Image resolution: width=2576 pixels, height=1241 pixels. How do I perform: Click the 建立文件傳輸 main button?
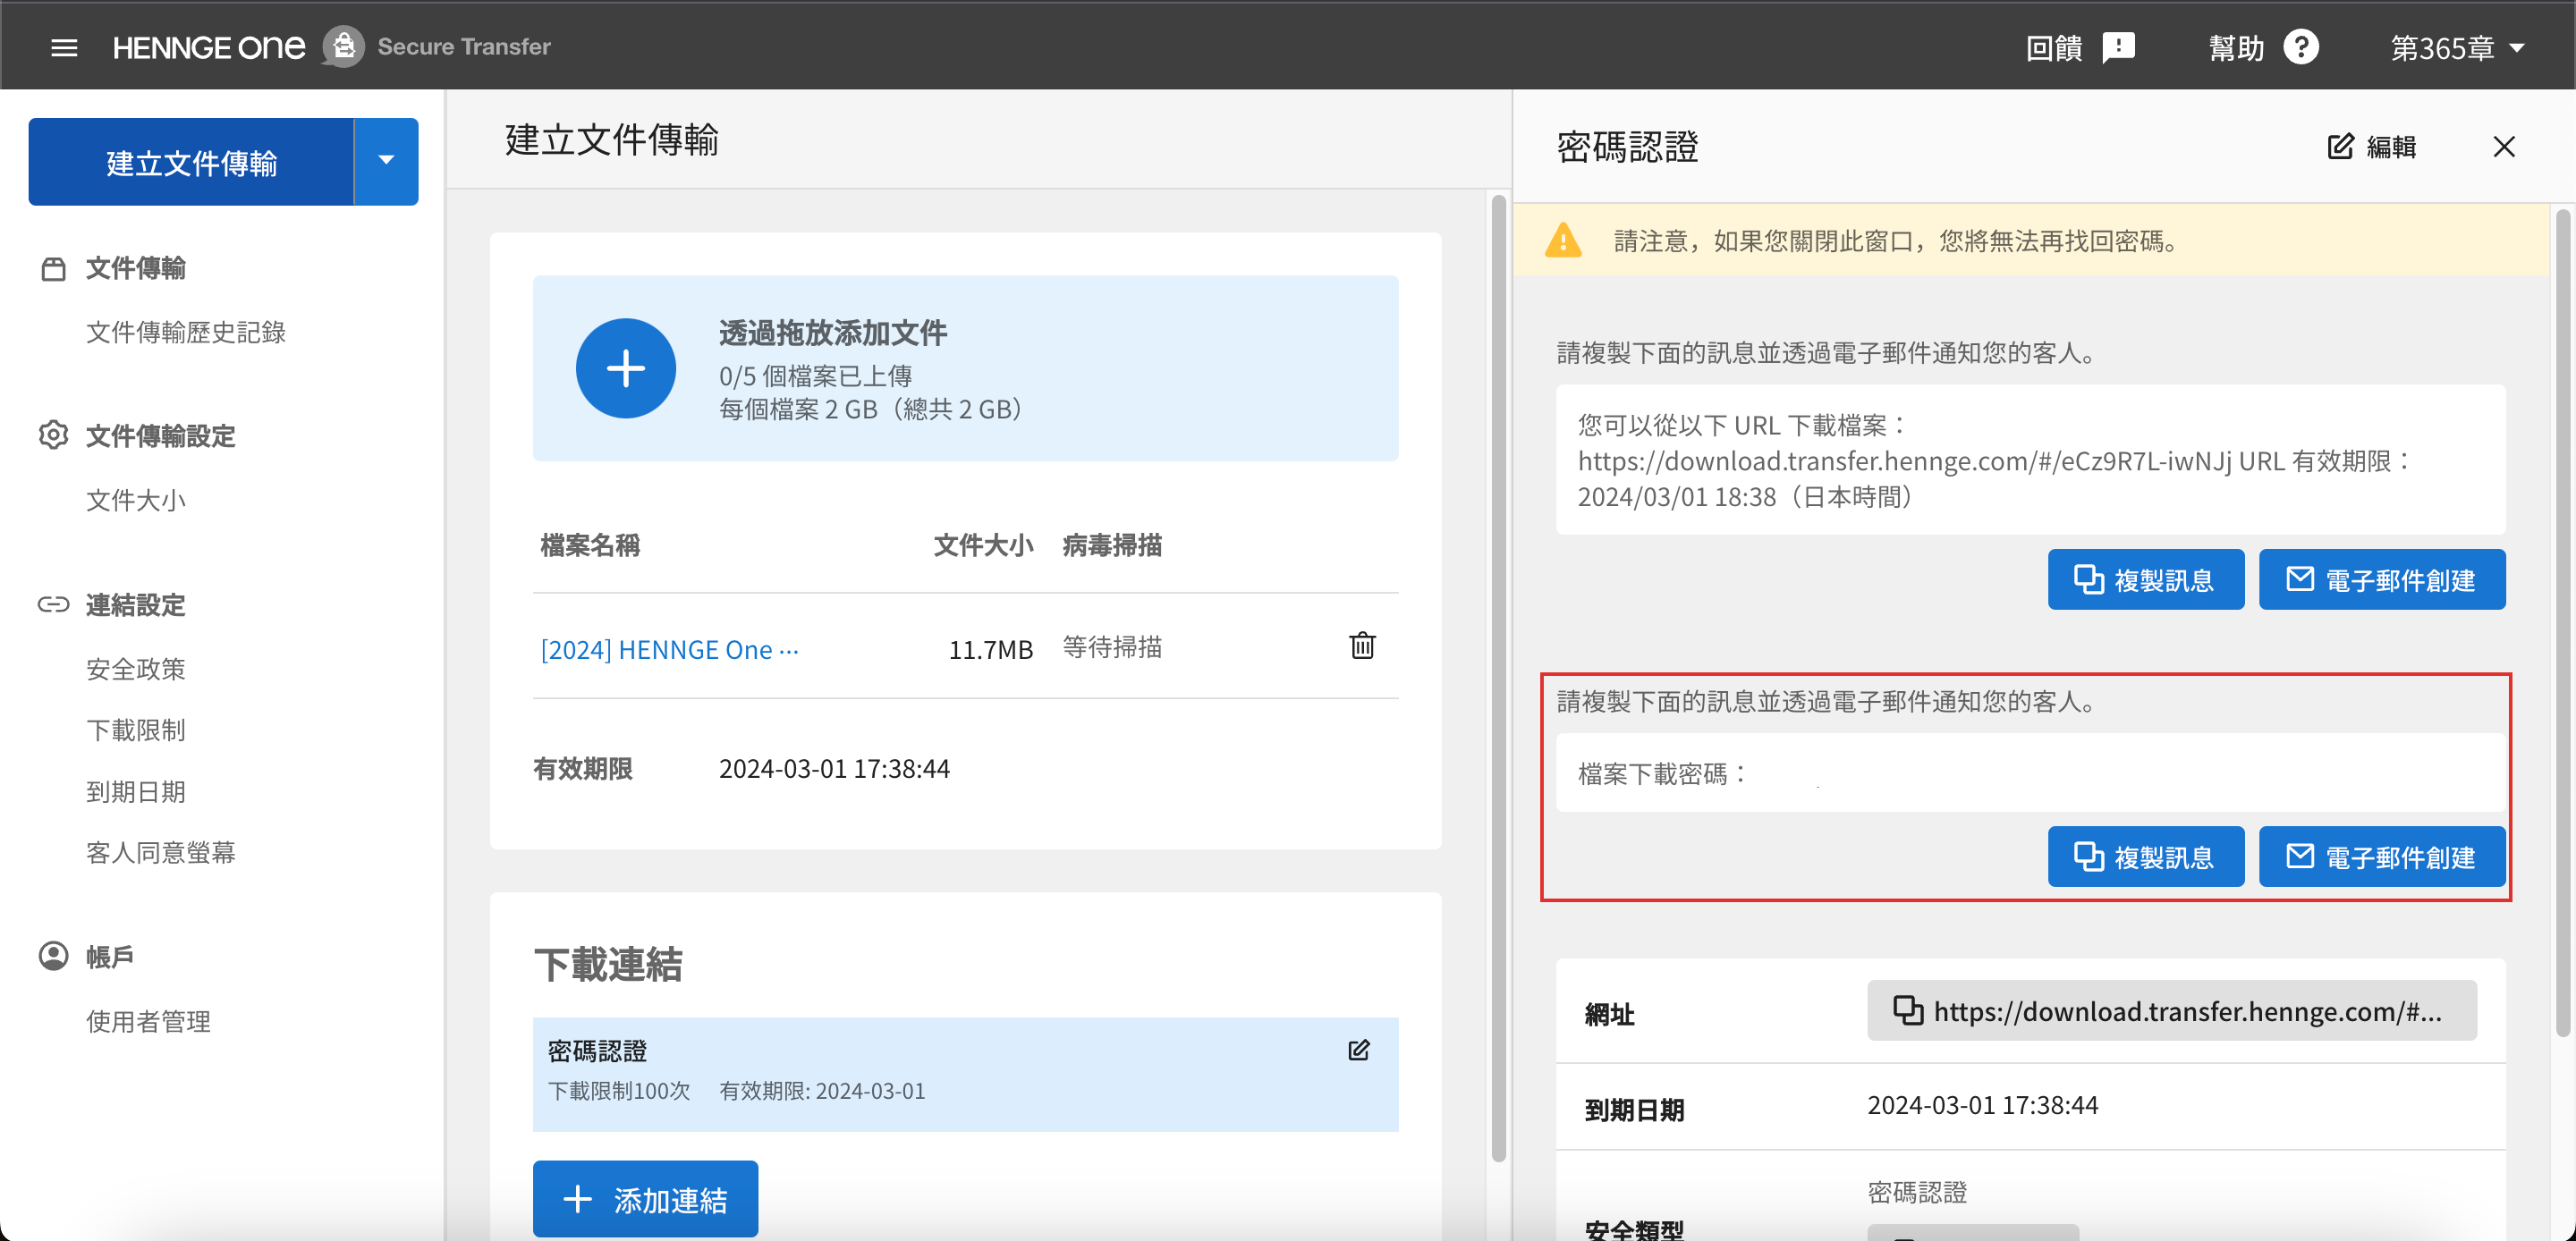click(x=191, y=162)
